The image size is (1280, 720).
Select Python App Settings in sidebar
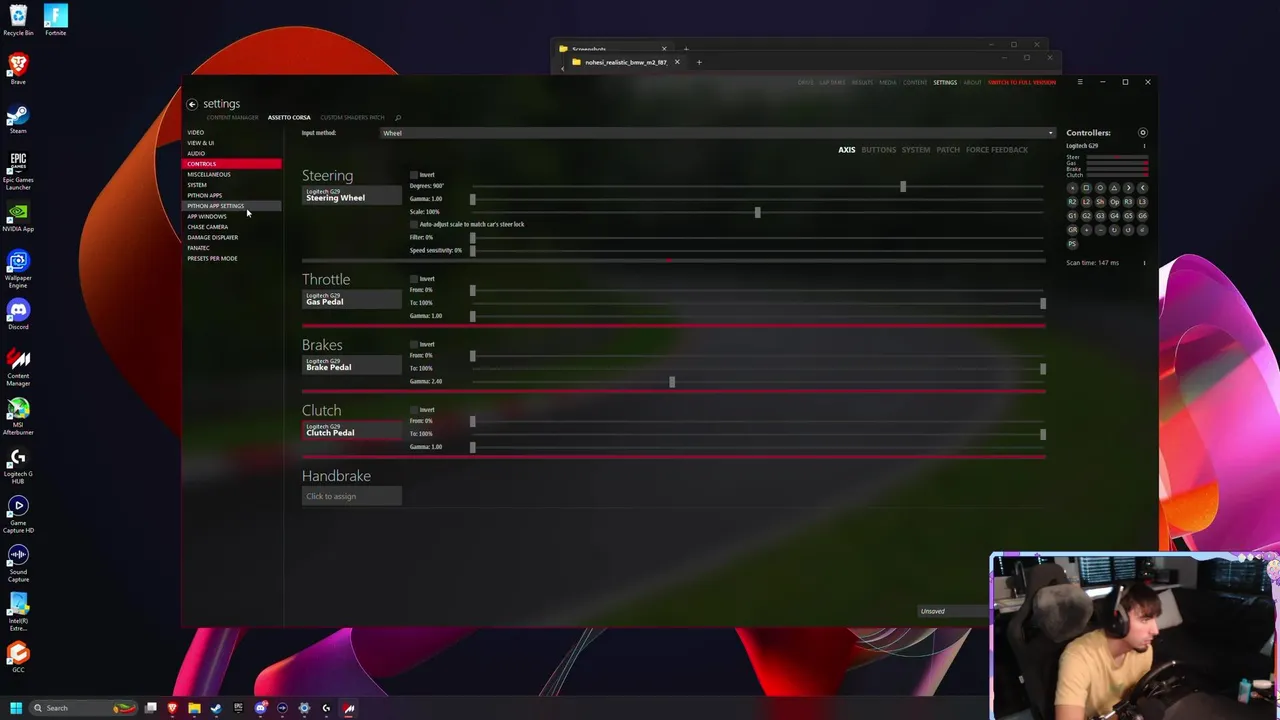pyautogui.click(x=232, y=206)
